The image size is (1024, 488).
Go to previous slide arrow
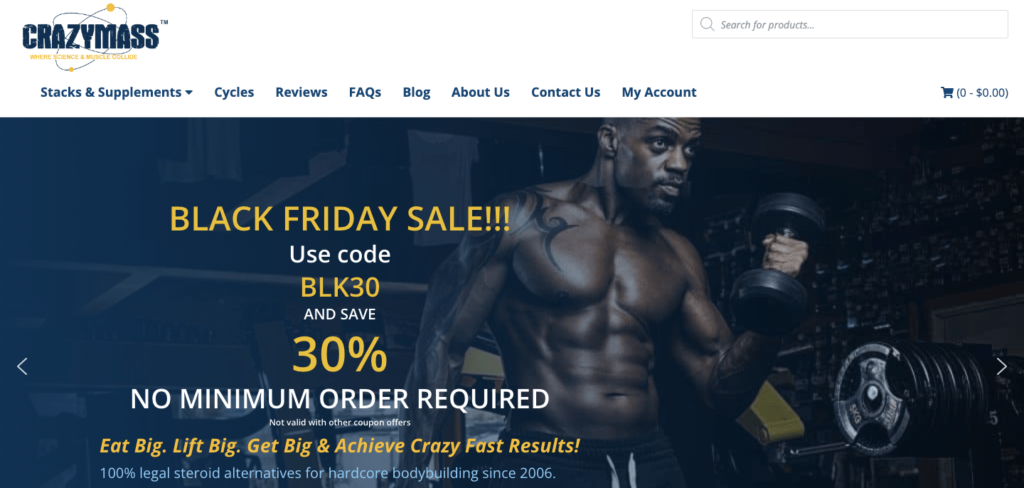pyautogui.click(x=22, y=366)
